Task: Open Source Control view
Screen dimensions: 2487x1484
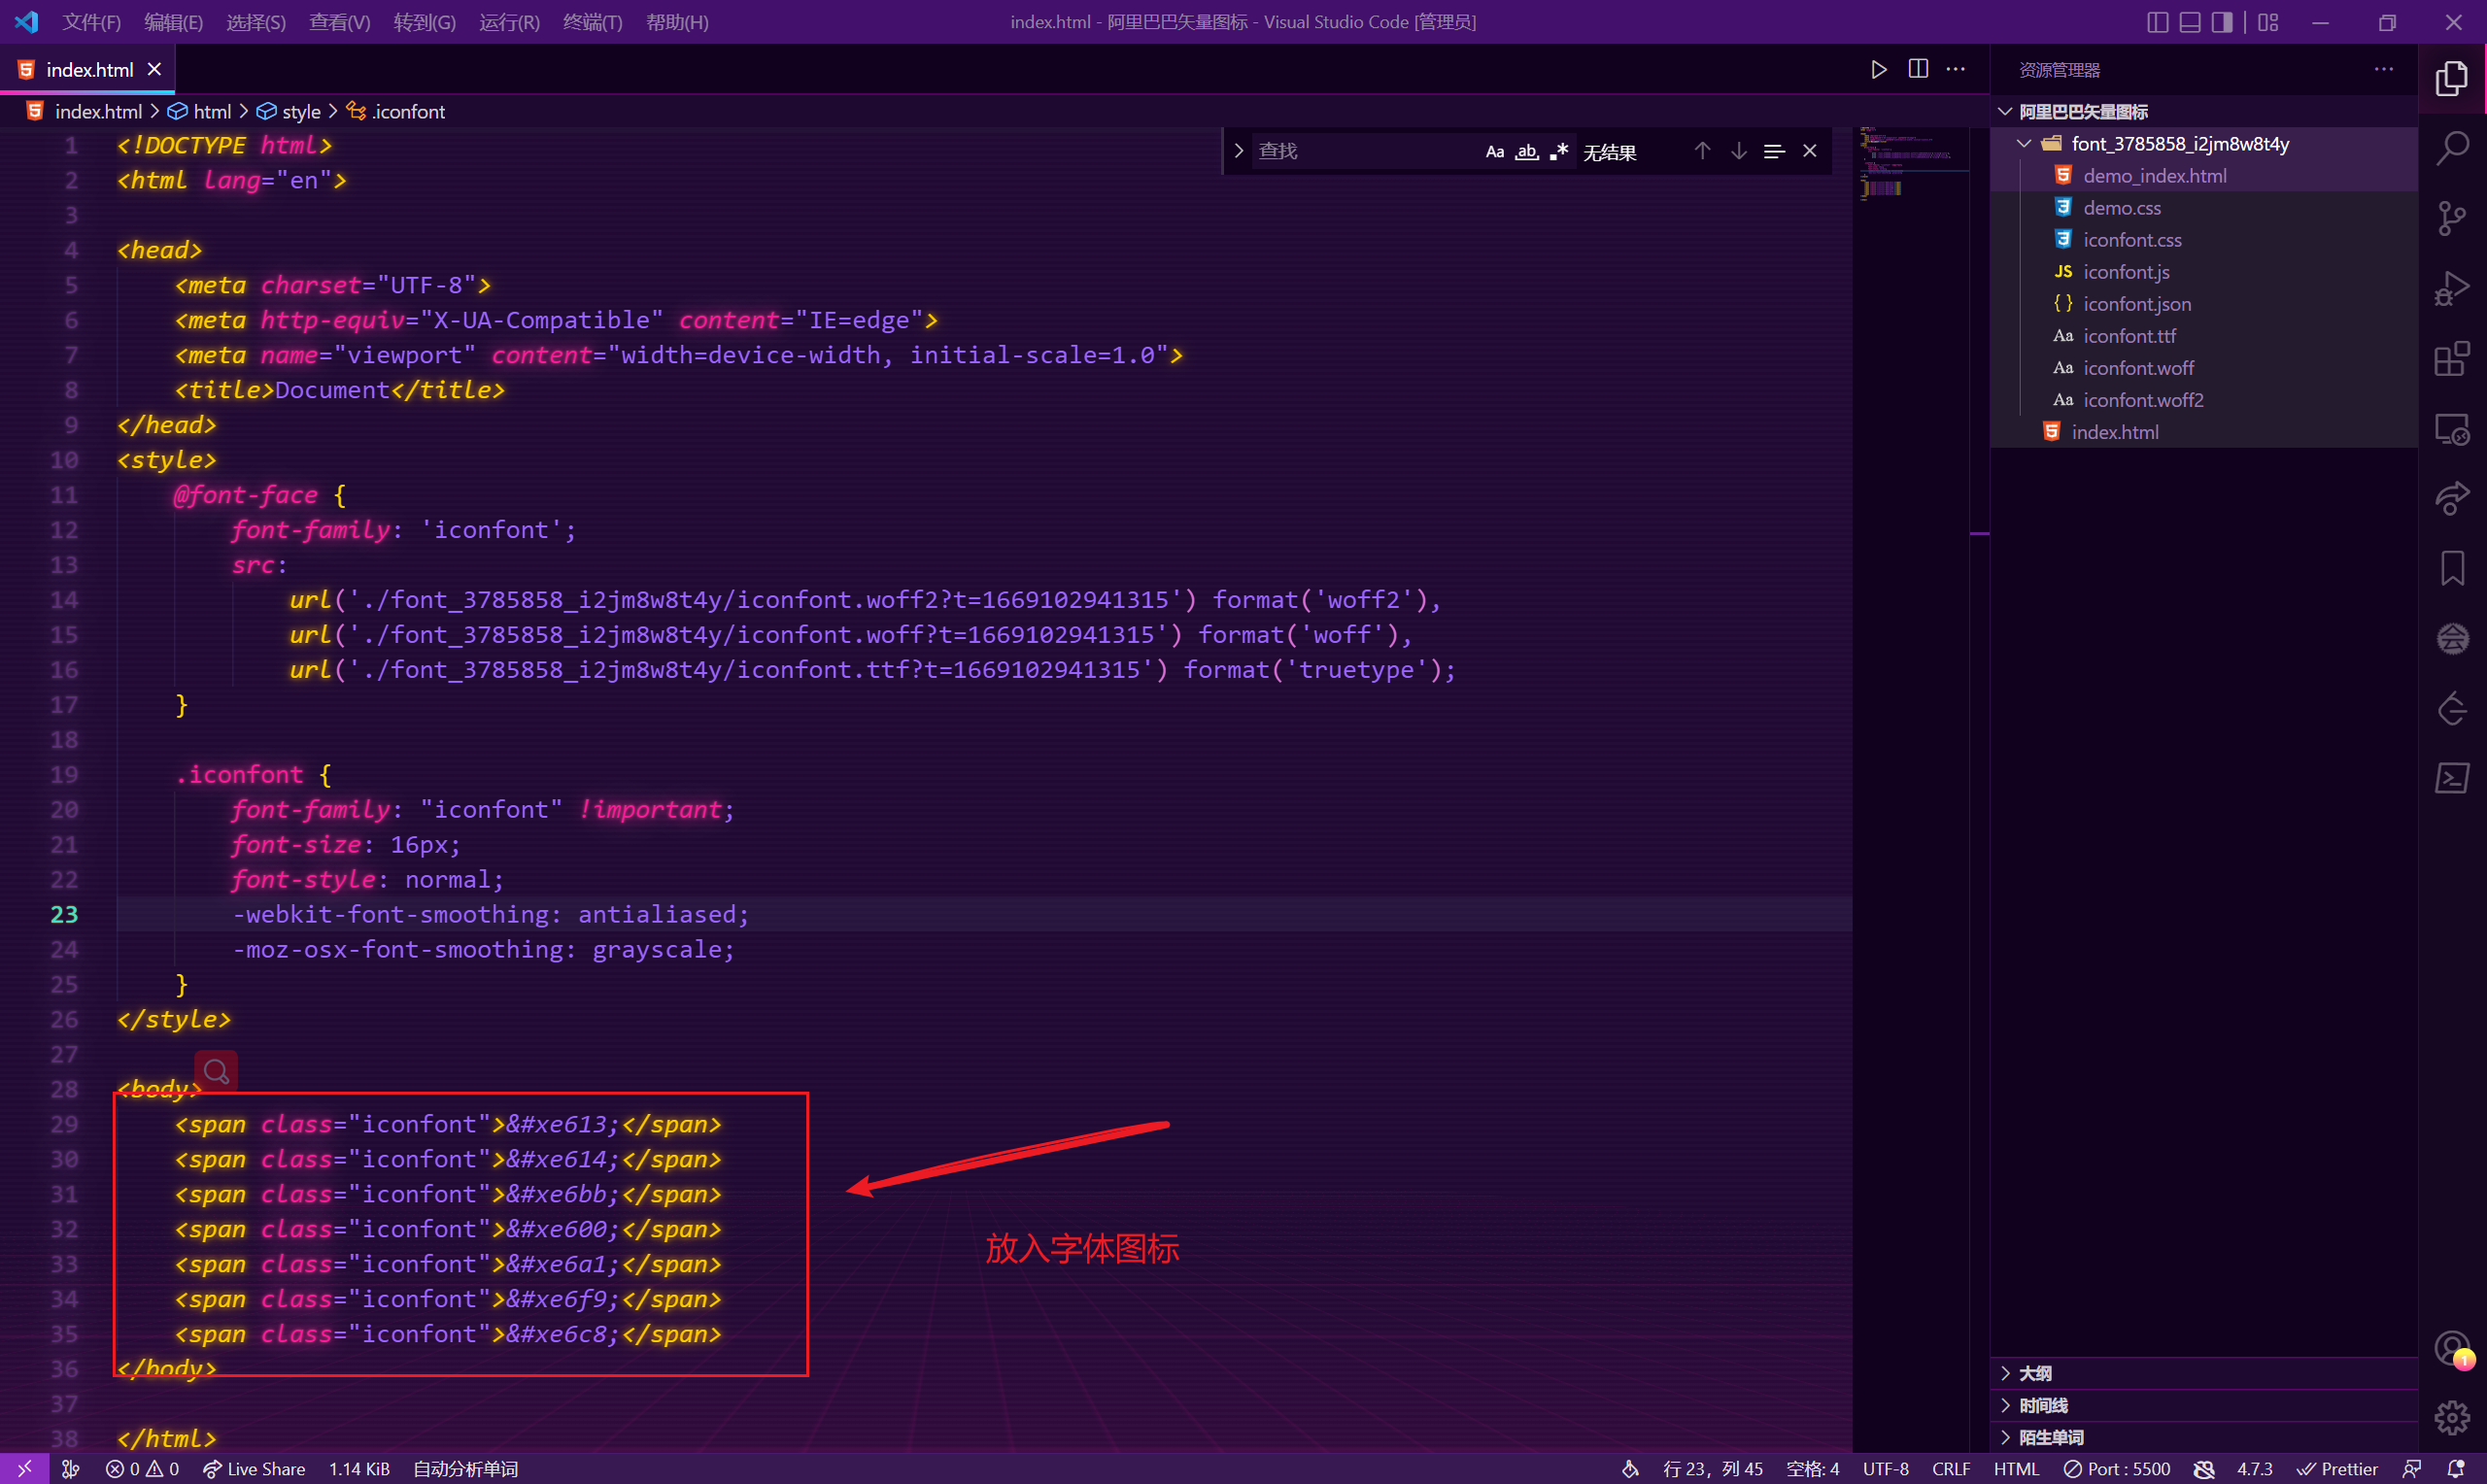Action: (2451, 218)
